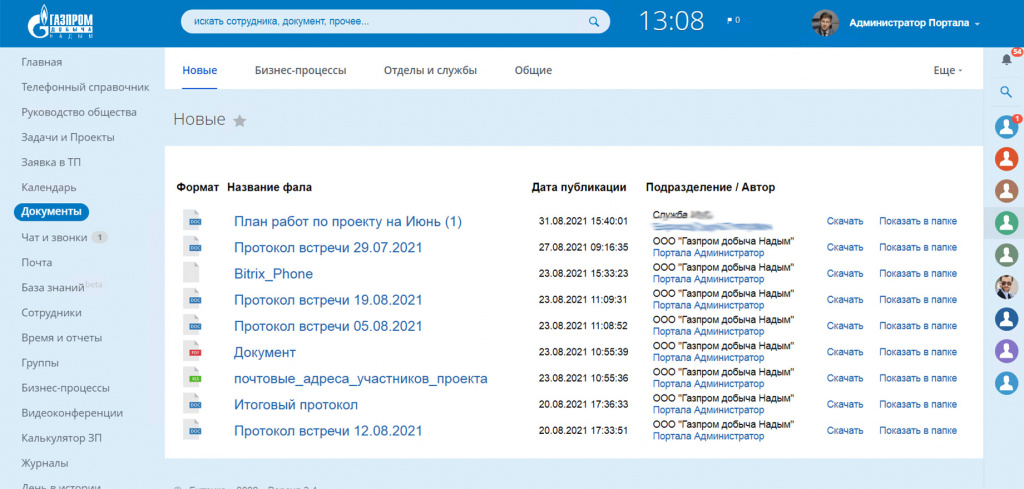Click the administrator profile photo in header
This screenshot has height=489, width=1024.
[825, 22]
